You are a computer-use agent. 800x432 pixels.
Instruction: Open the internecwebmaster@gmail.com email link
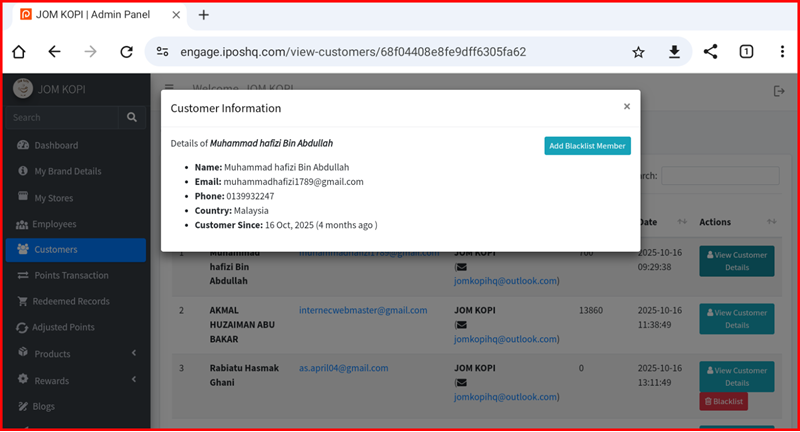click(x=363, y=311)
